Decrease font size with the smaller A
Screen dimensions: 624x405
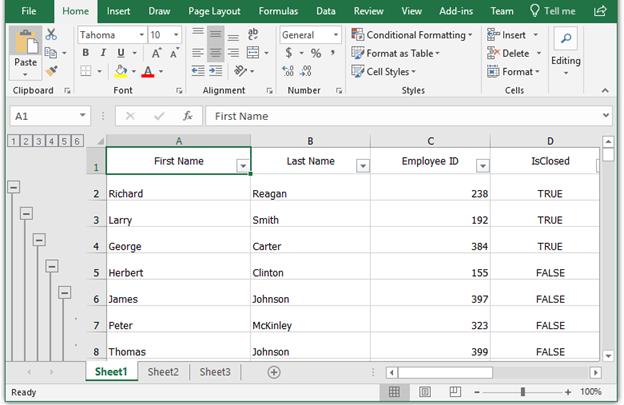click(x=174, y=53)
